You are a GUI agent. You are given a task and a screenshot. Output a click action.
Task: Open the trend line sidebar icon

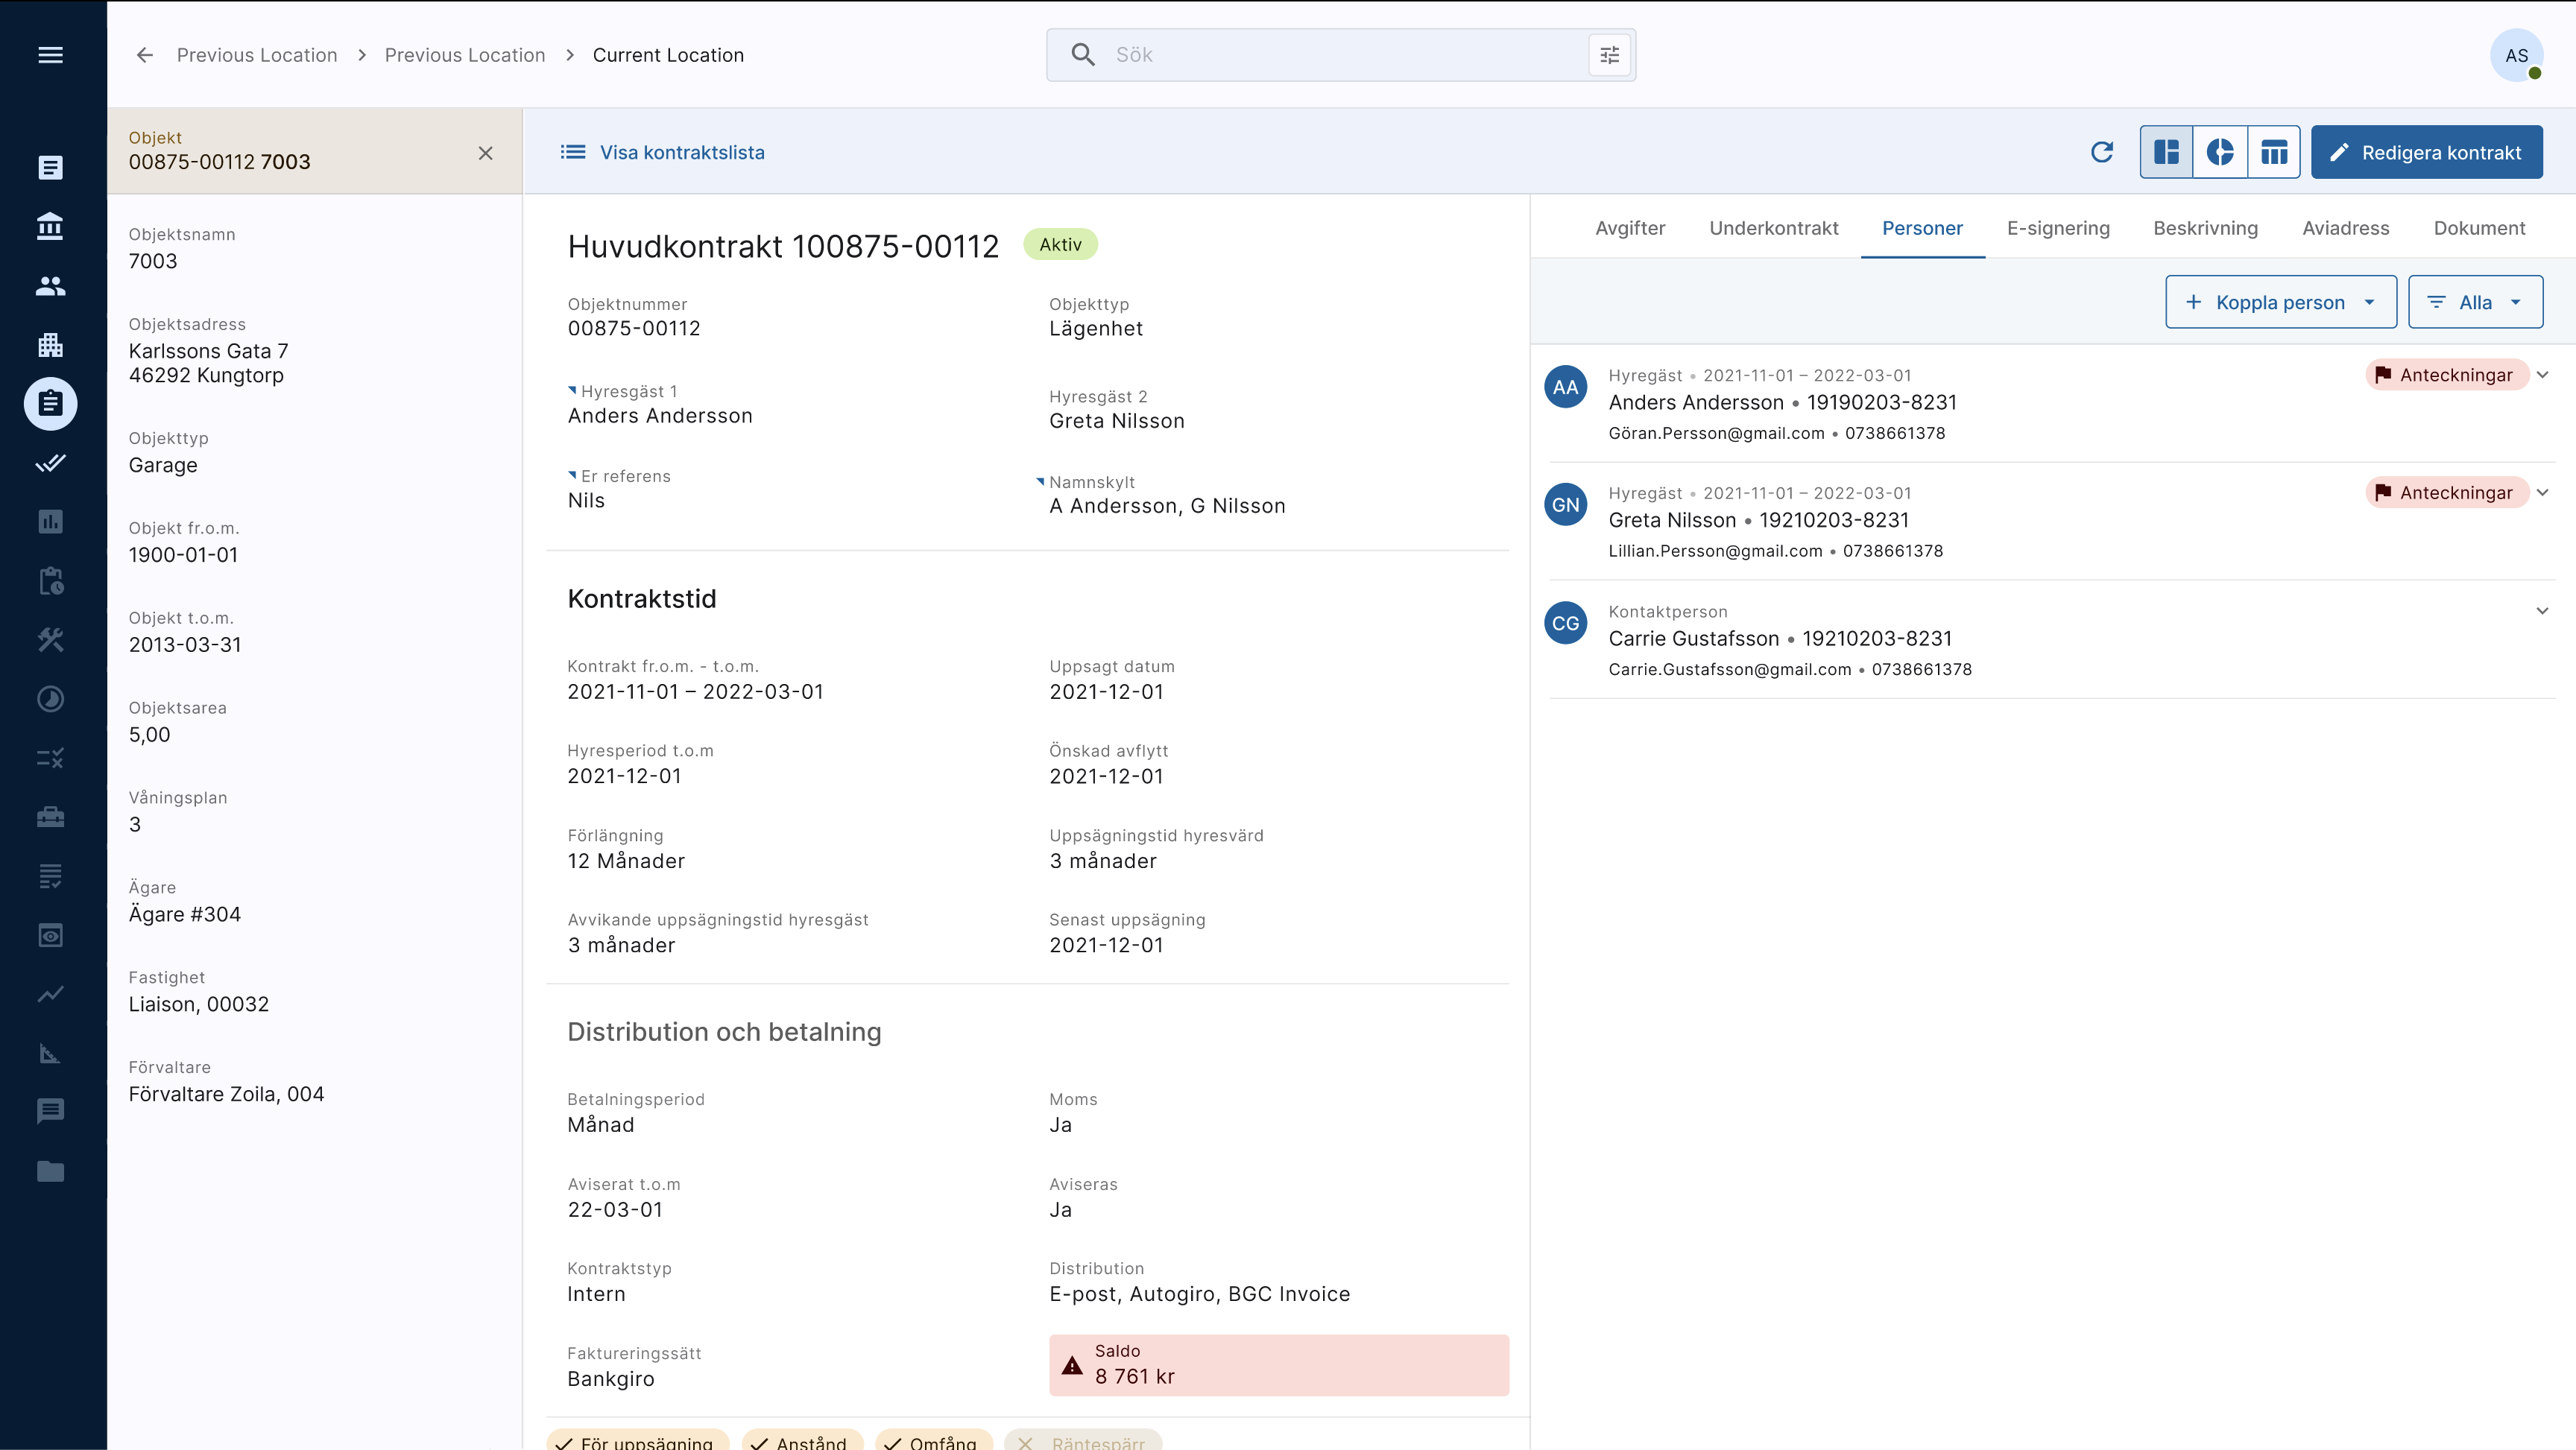tap(50, 994)
